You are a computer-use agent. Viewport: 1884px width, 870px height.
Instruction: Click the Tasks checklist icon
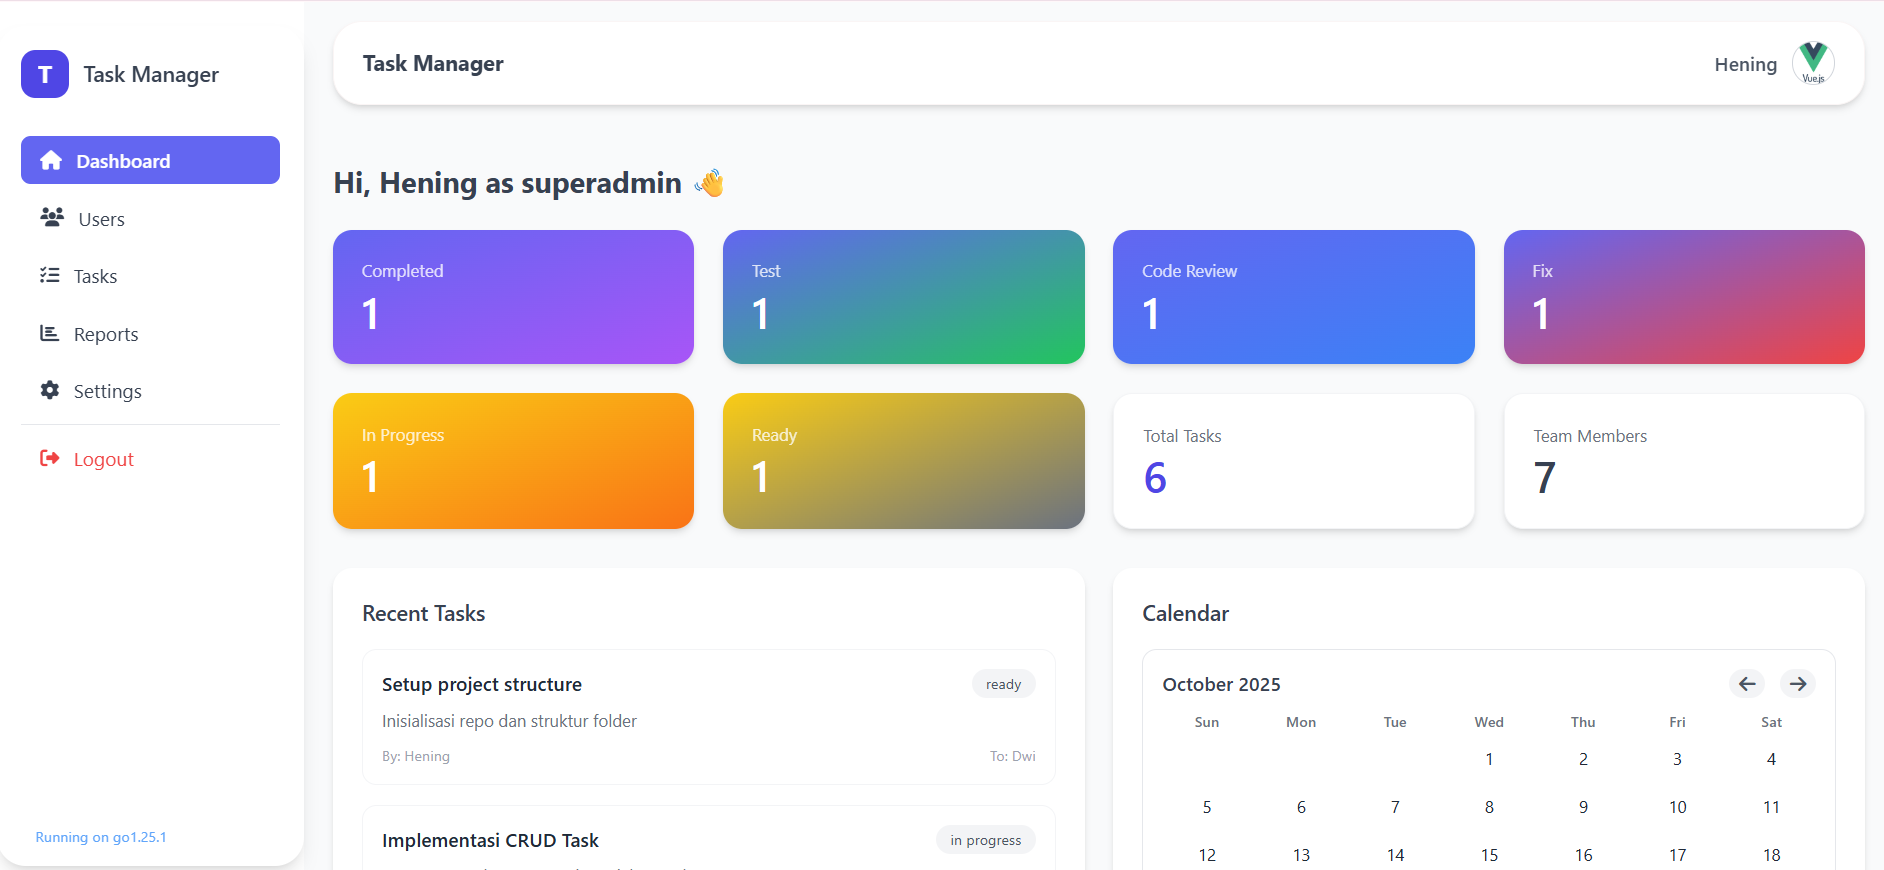pyautogui.click(x=50, y=275)
